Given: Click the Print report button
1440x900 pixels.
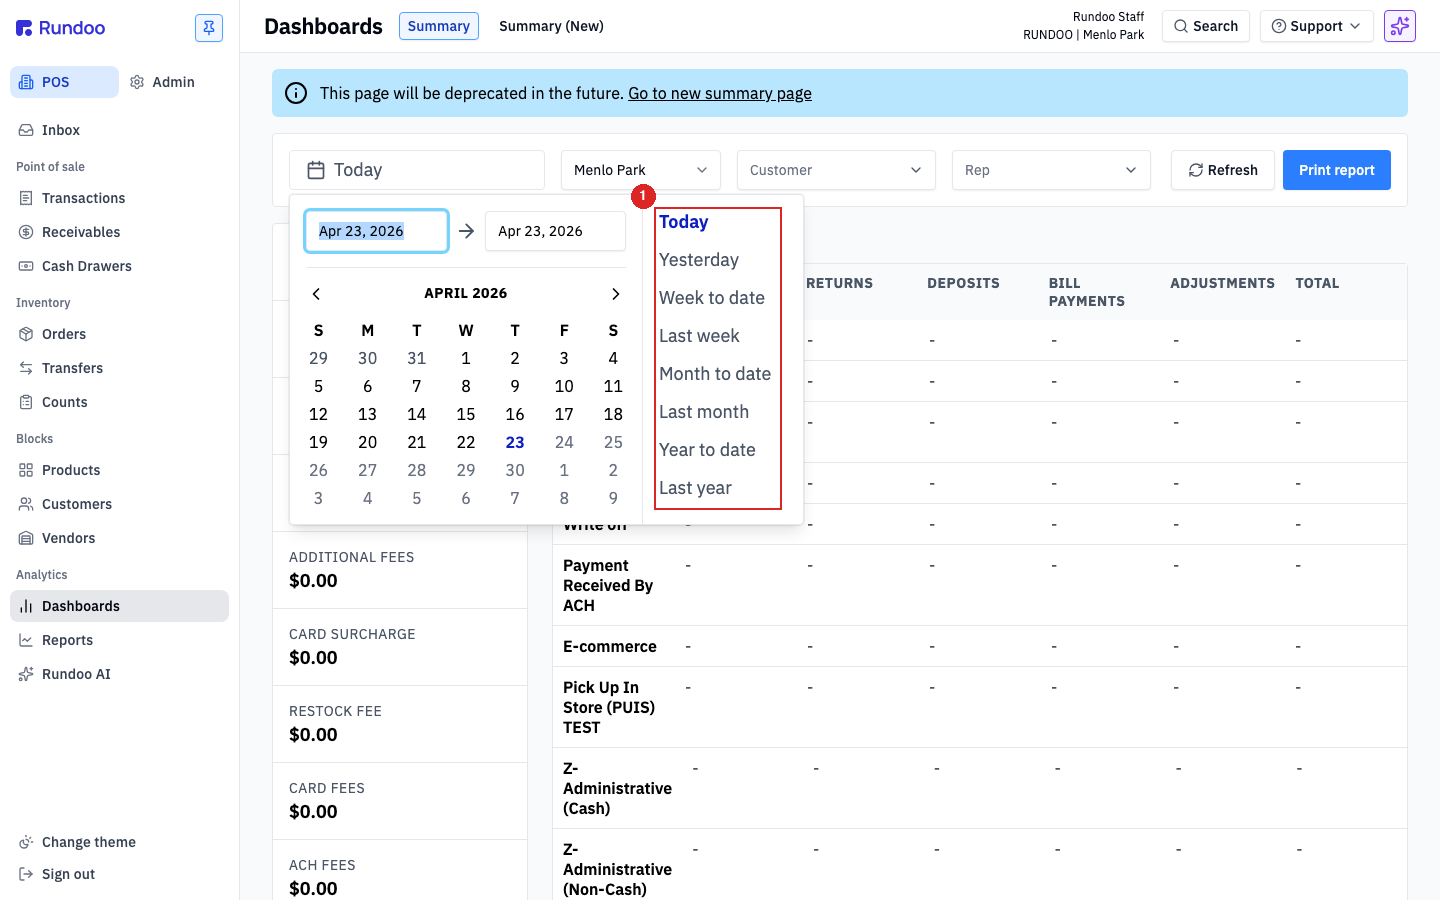Looking at the screenshot, I should click(1337, 170).
